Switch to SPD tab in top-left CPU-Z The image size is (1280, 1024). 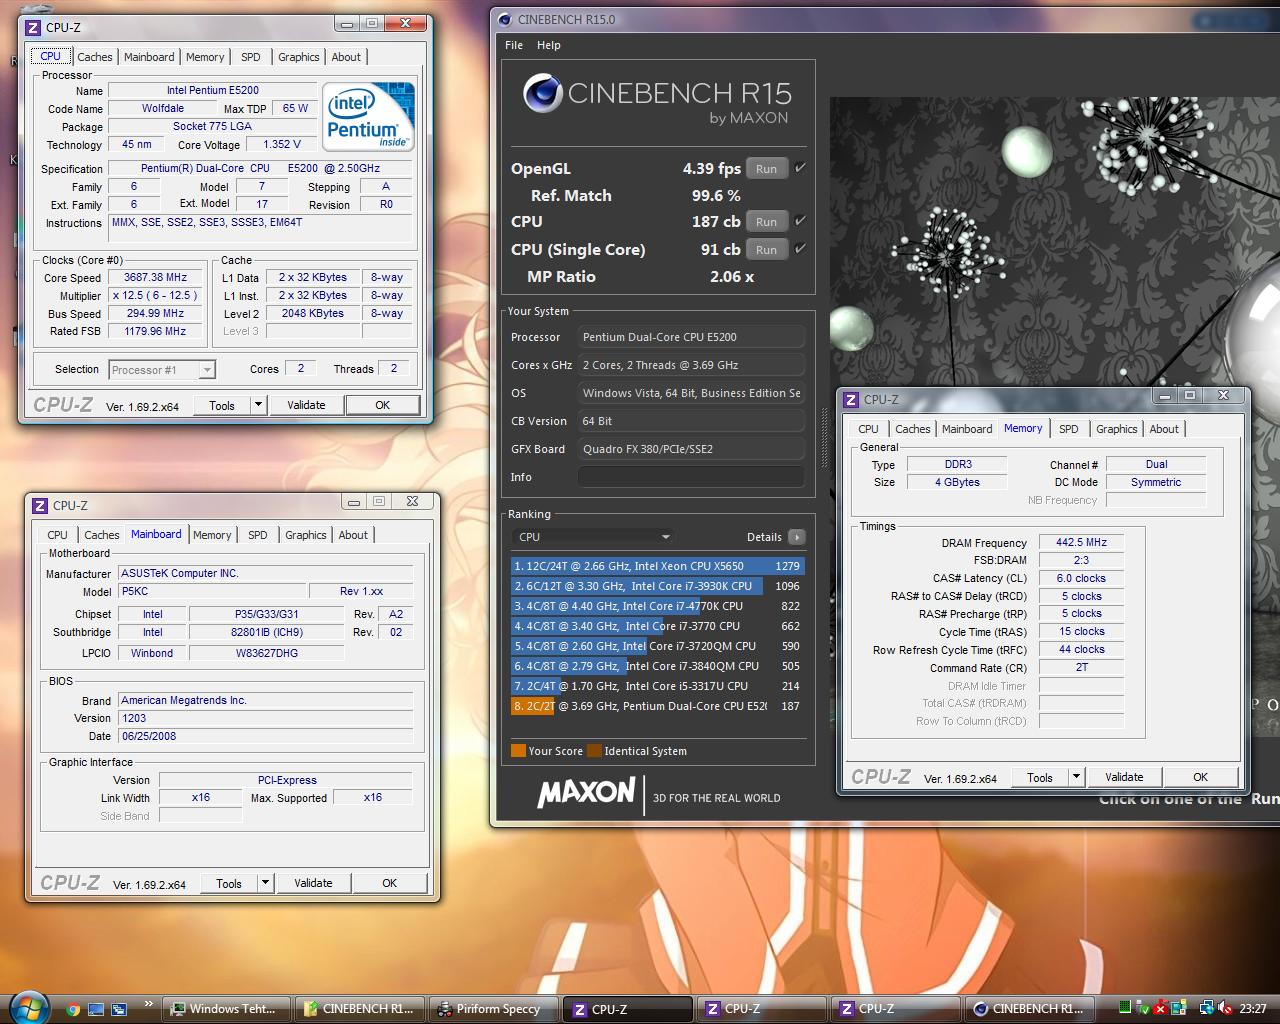click(x=251, y=57)
